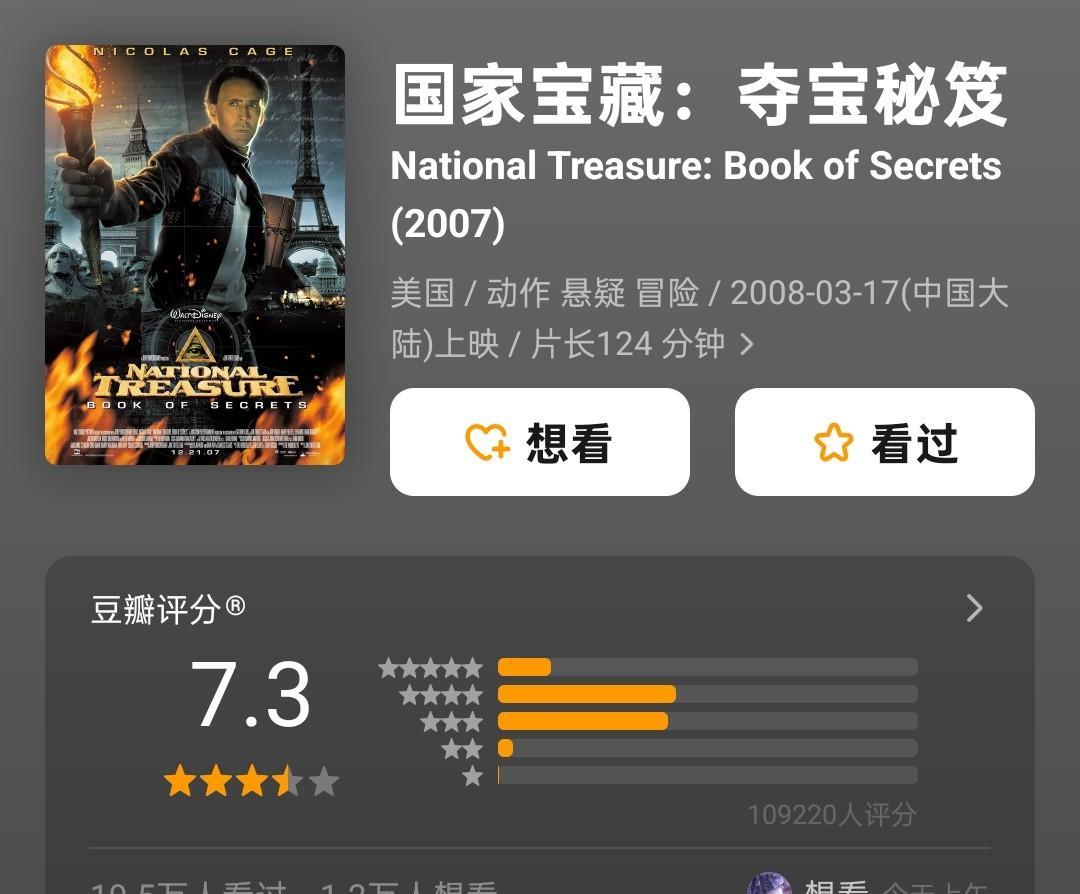Open rating details chevron beside 豆瓣评分

[974, 608]
